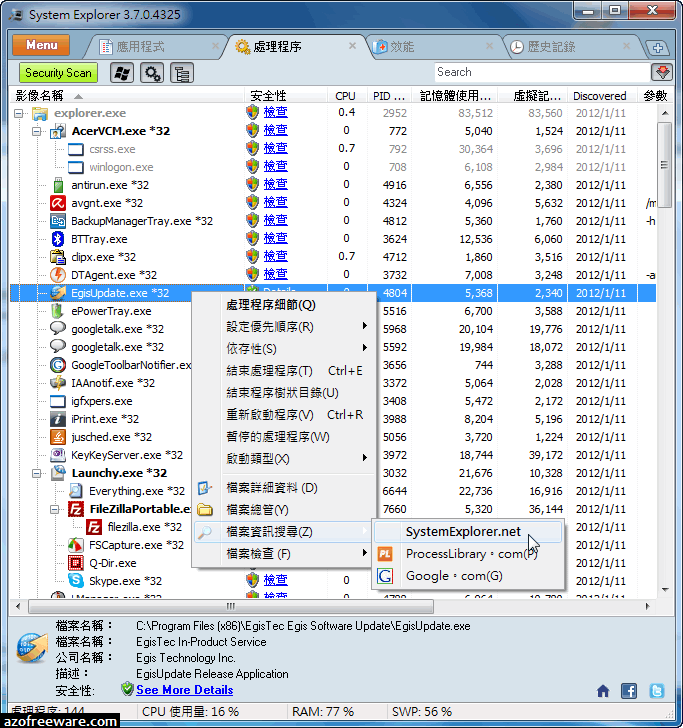The image size is (683, 728).
Task: Click 檢查 link for avgnt.exe
Action: click(x=275, y=202)
